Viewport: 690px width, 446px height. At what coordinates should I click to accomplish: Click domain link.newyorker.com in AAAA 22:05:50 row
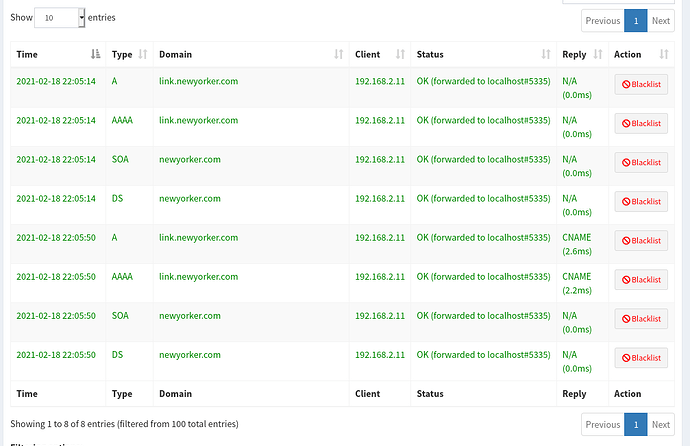click(198, 277)
